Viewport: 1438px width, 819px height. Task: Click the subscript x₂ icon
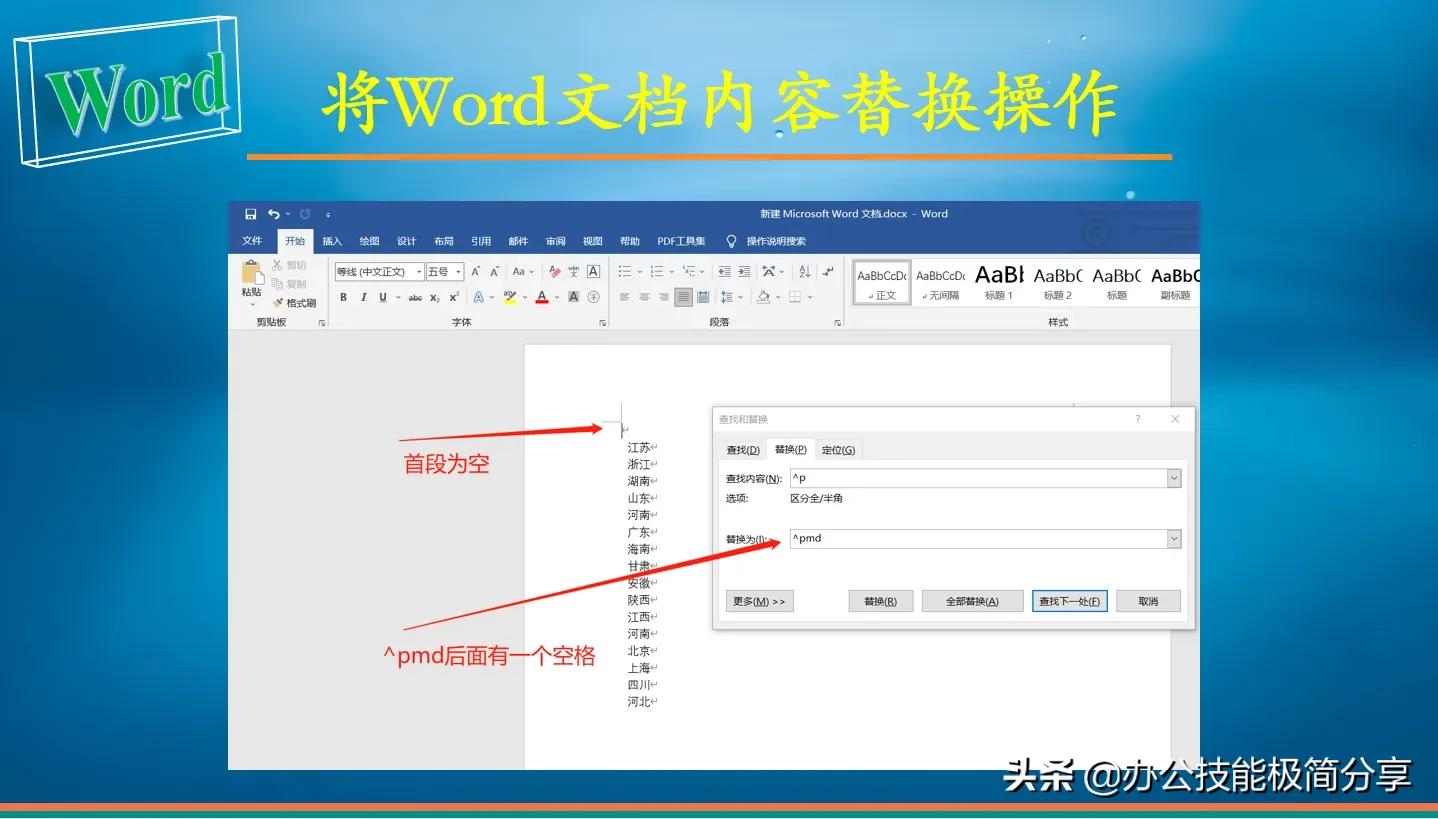pyautogui.click(x=435, y=297)
